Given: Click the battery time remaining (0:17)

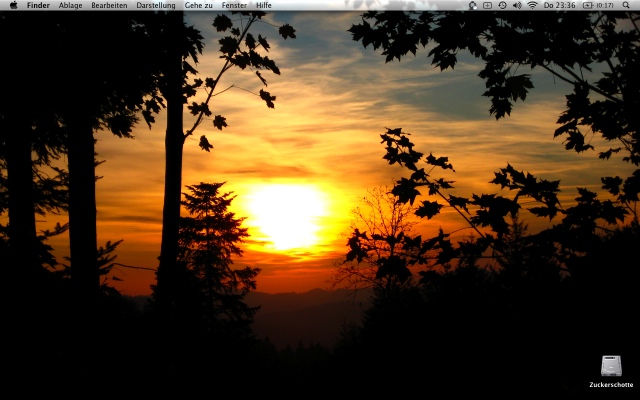Looking at the screenshot, I should click(604, 5).
